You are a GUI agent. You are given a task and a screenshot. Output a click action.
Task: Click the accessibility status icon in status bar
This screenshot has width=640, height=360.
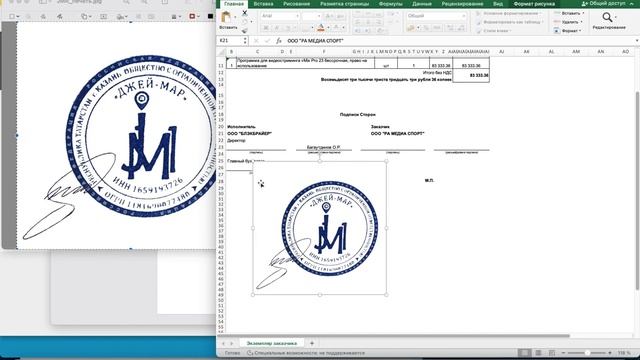250,353
